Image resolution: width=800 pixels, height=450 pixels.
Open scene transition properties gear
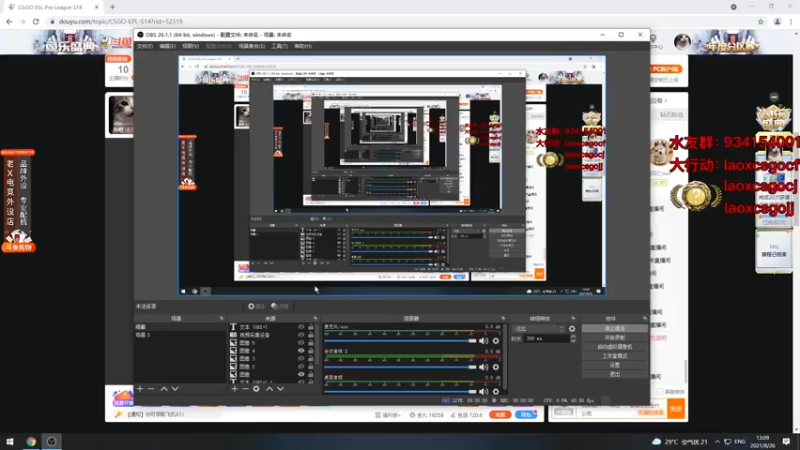[x=572, y=329]
